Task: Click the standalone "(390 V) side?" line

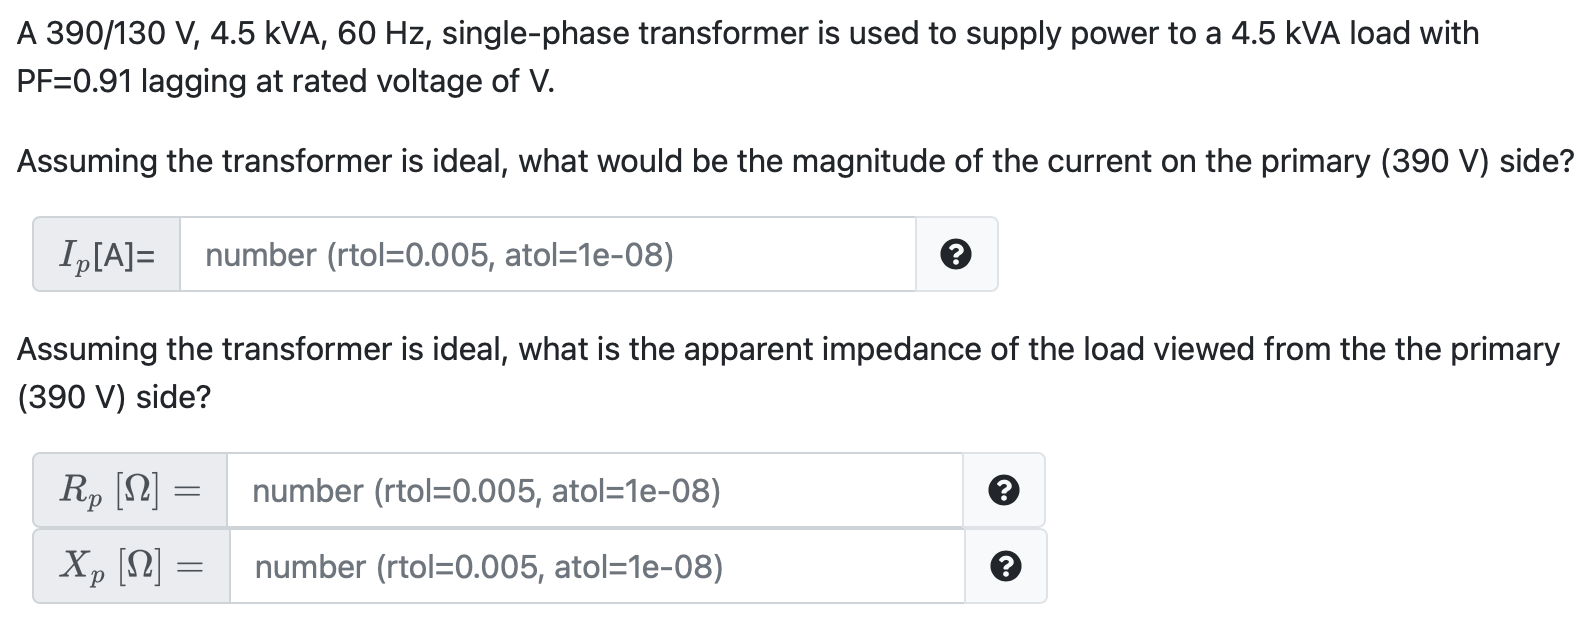Action: (114, 397)
